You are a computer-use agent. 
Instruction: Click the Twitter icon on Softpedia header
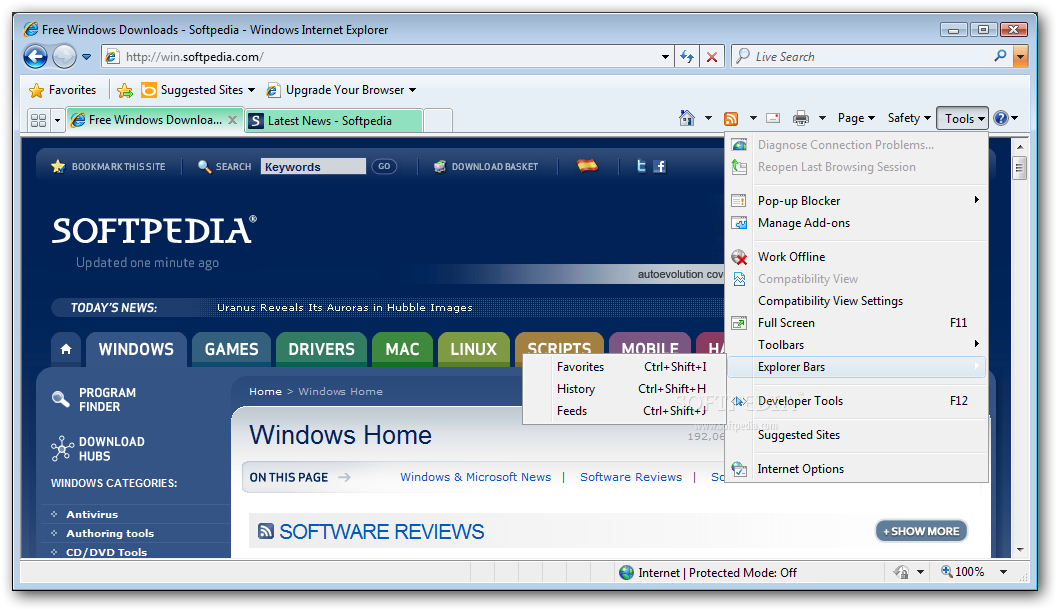point(641,166)
